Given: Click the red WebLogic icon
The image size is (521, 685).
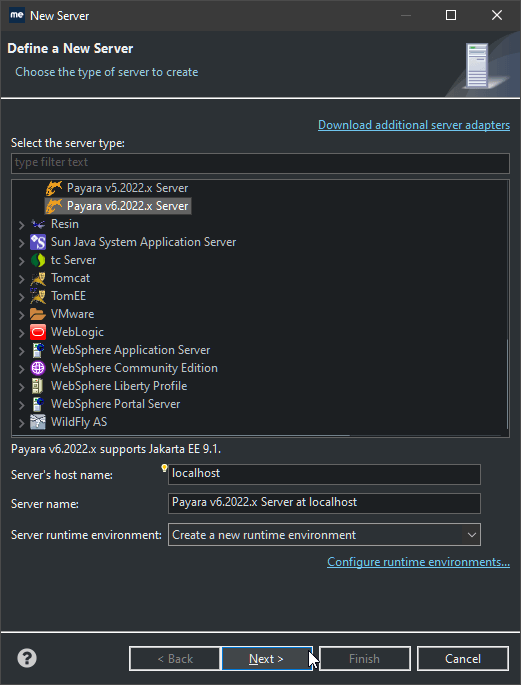Looking at the screenshot, I should [38, 332].
